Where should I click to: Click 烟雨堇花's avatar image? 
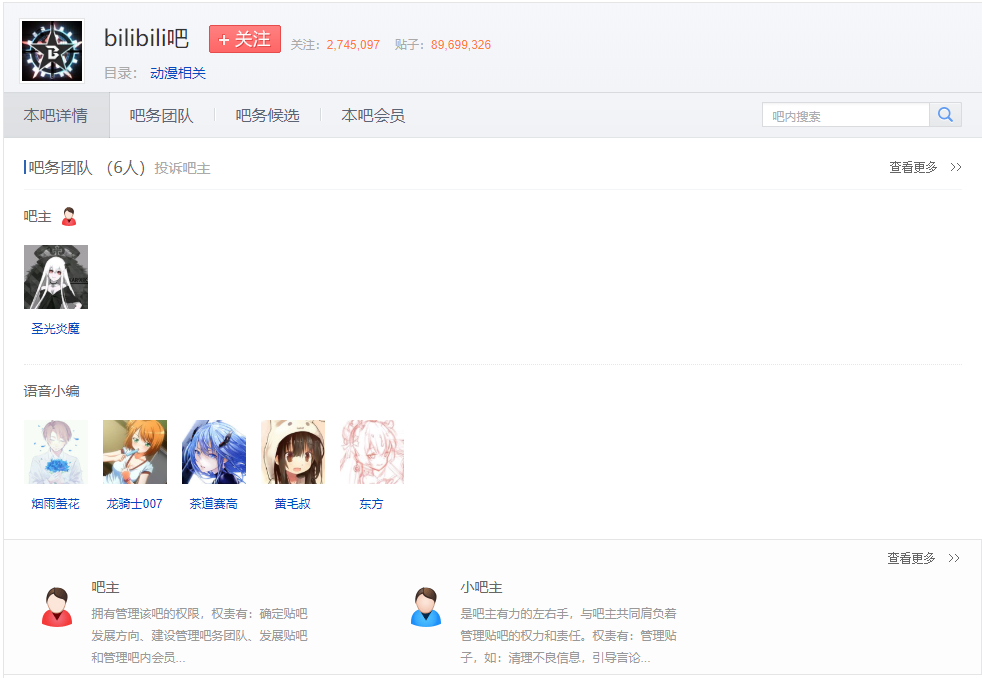pos(56,452)
